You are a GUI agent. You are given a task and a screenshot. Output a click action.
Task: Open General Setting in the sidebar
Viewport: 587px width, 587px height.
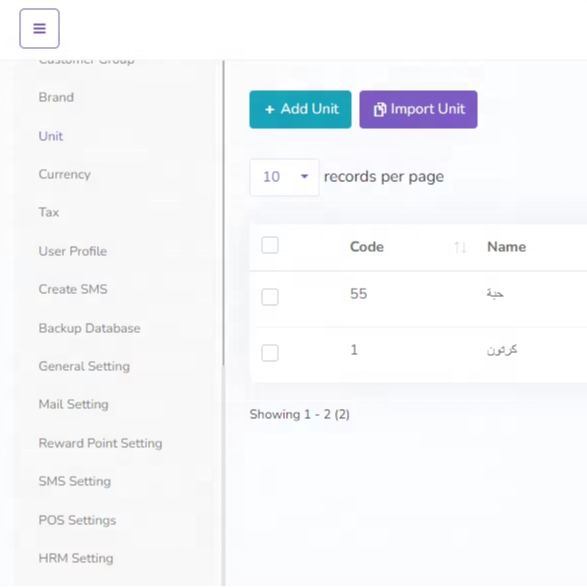[84, 366]
